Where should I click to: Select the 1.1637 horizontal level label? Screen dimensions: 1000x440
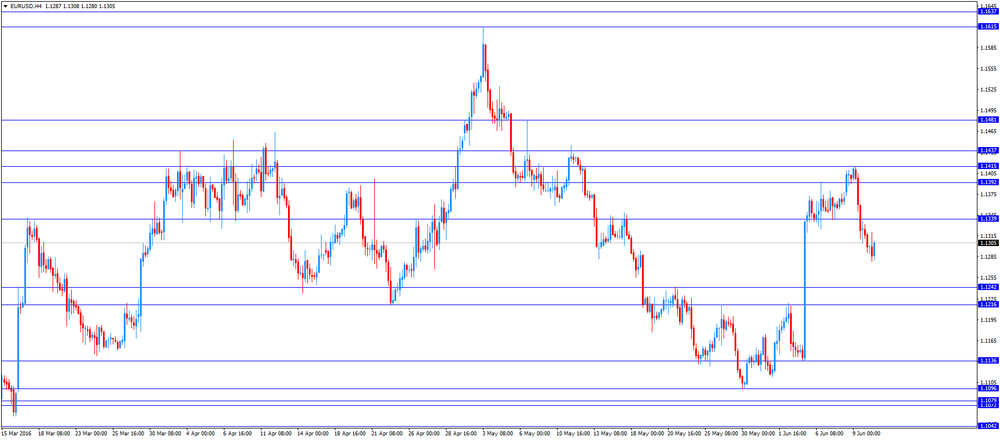tap(988, 11)
